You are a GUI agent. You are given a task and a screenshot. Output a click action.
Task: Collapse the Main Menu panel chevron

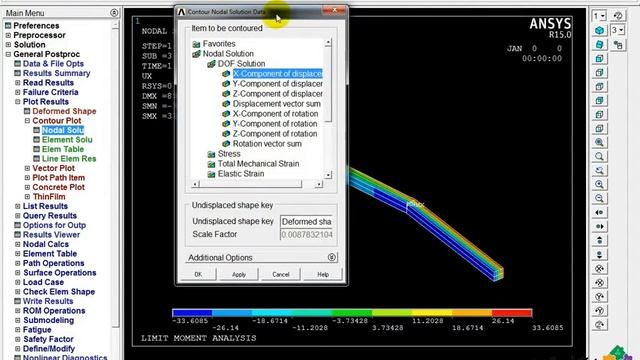[x=114, y=13]
